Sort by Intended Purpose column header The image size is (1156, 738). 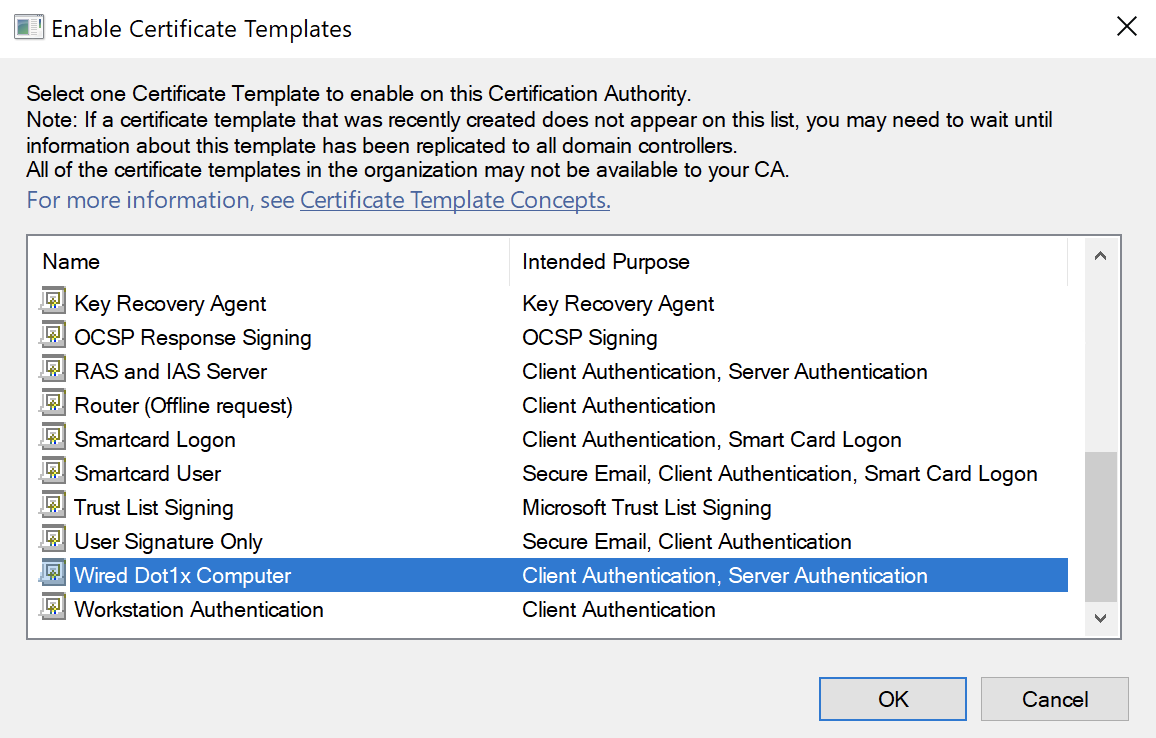606,262
